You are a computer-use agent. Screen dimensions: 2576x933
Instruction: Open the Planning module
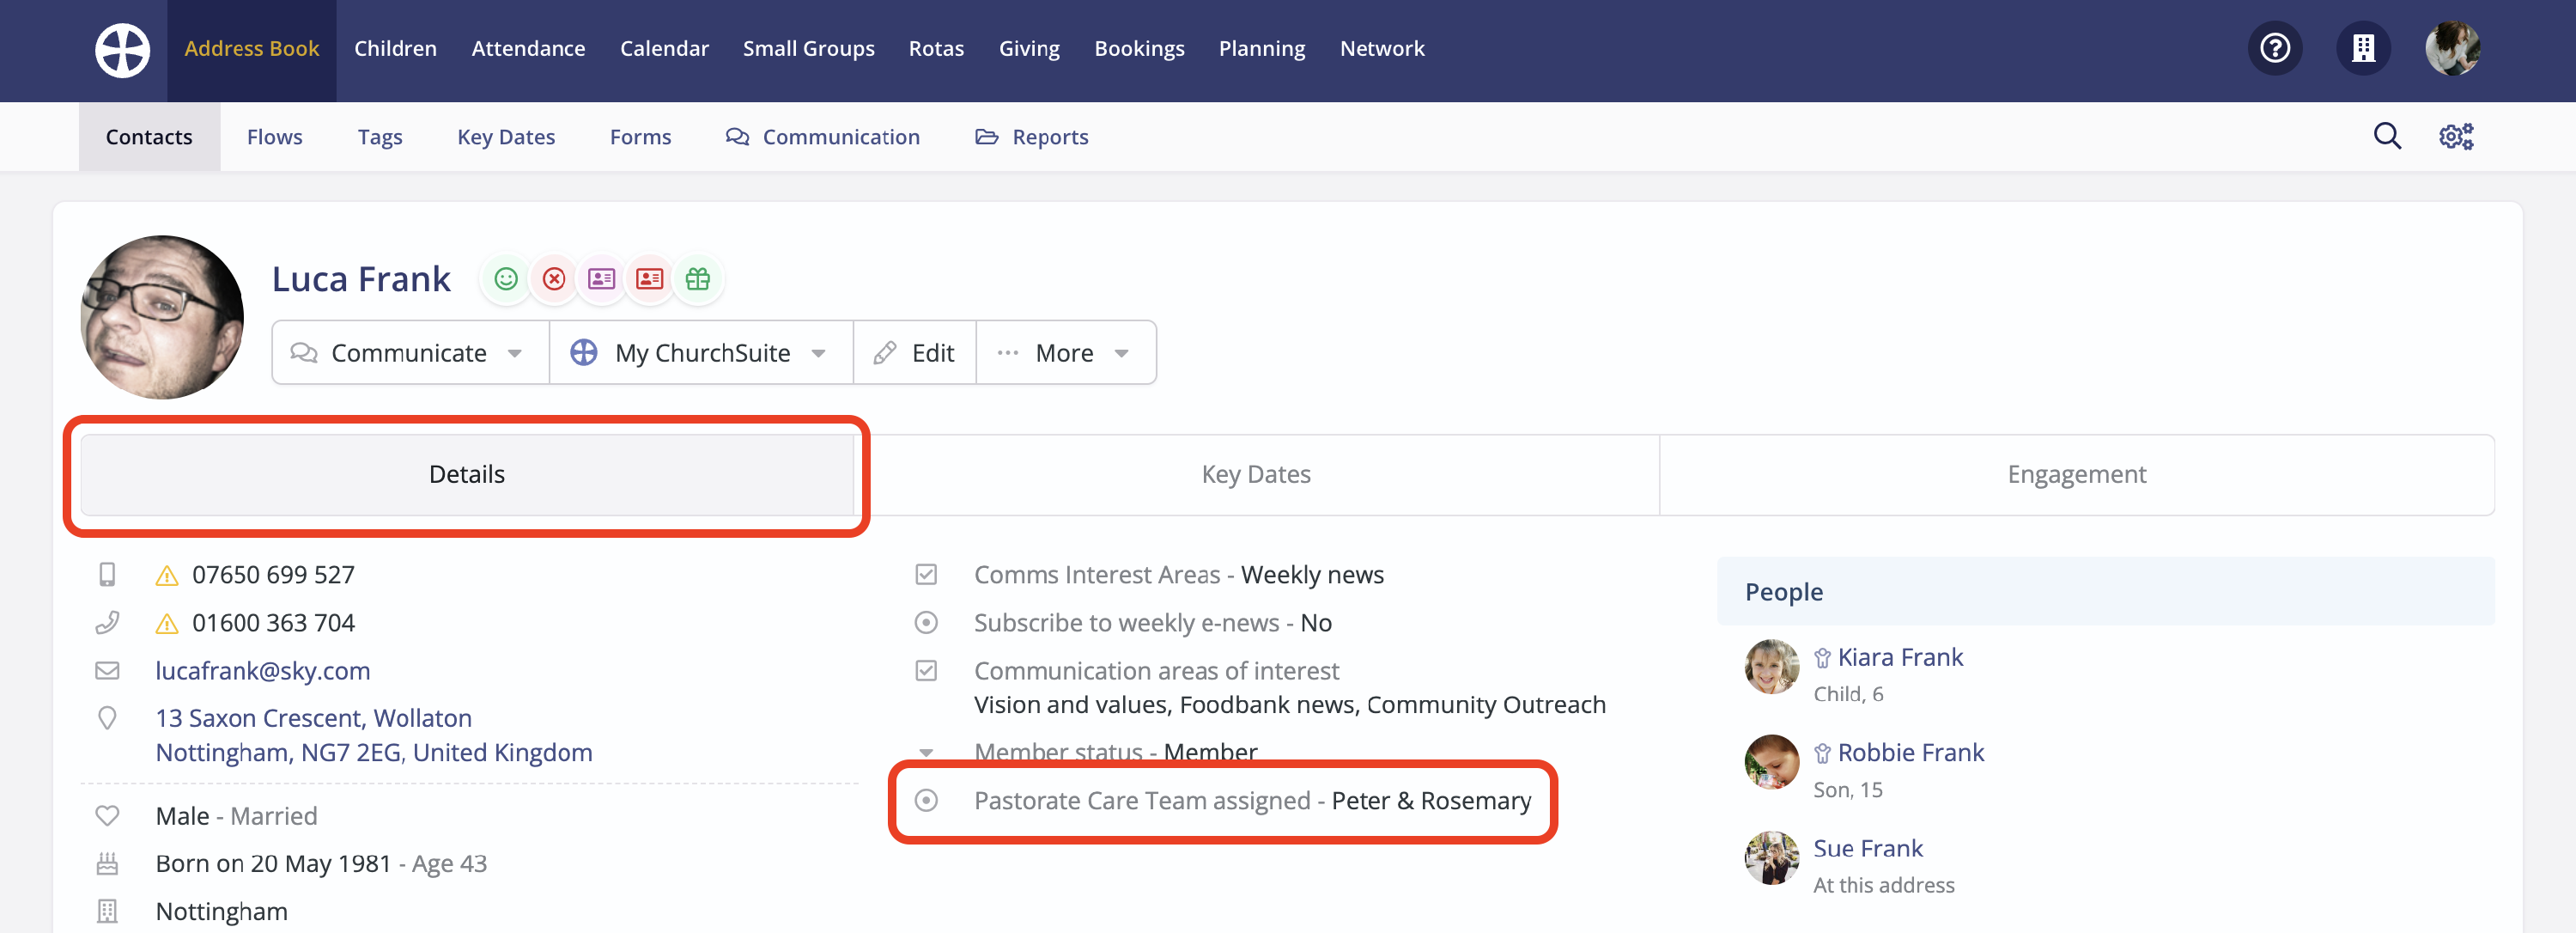pyautogui.click(x=1262, y=49)
